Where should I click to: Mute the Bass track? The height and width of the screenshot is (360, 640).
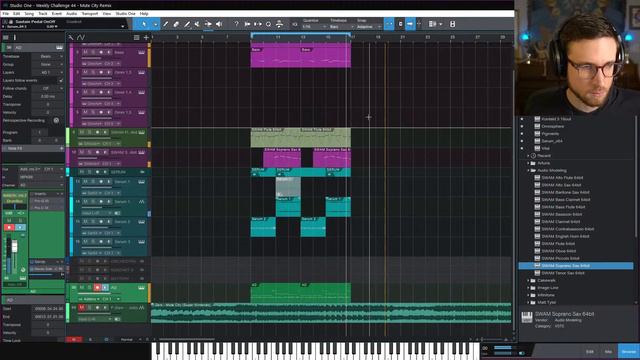tap(85, 52)
